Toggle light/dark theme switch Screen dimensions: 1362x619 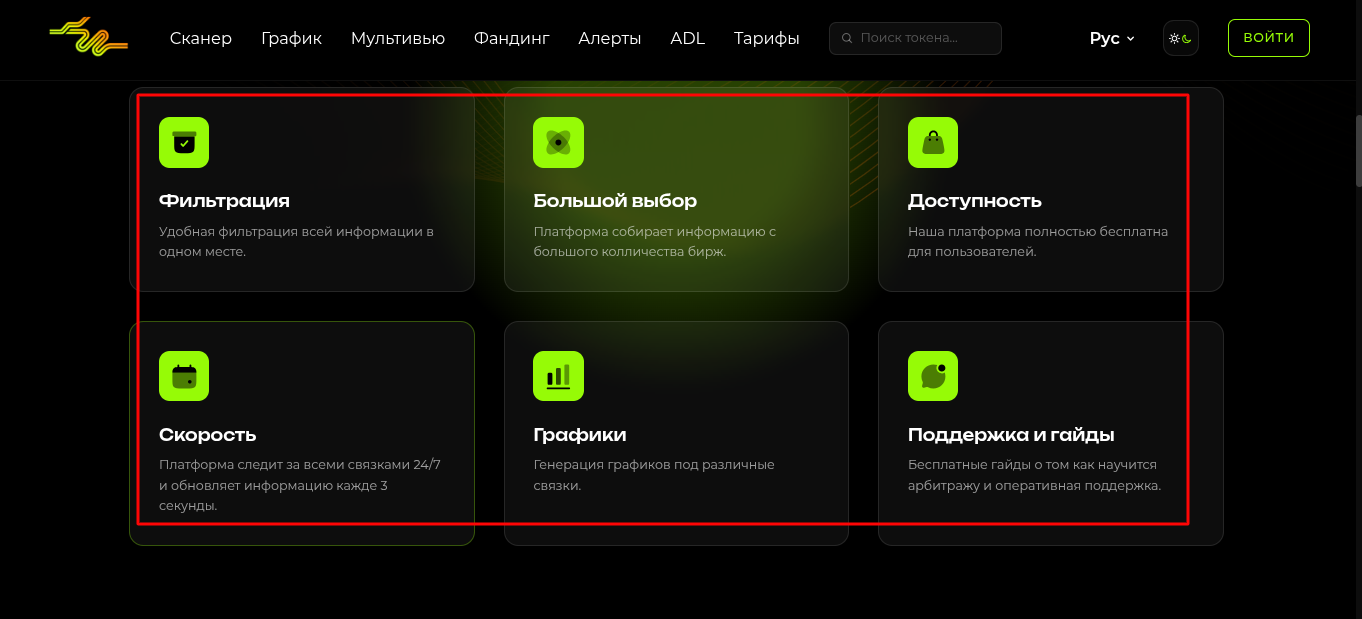click(x=1181, y=38)
